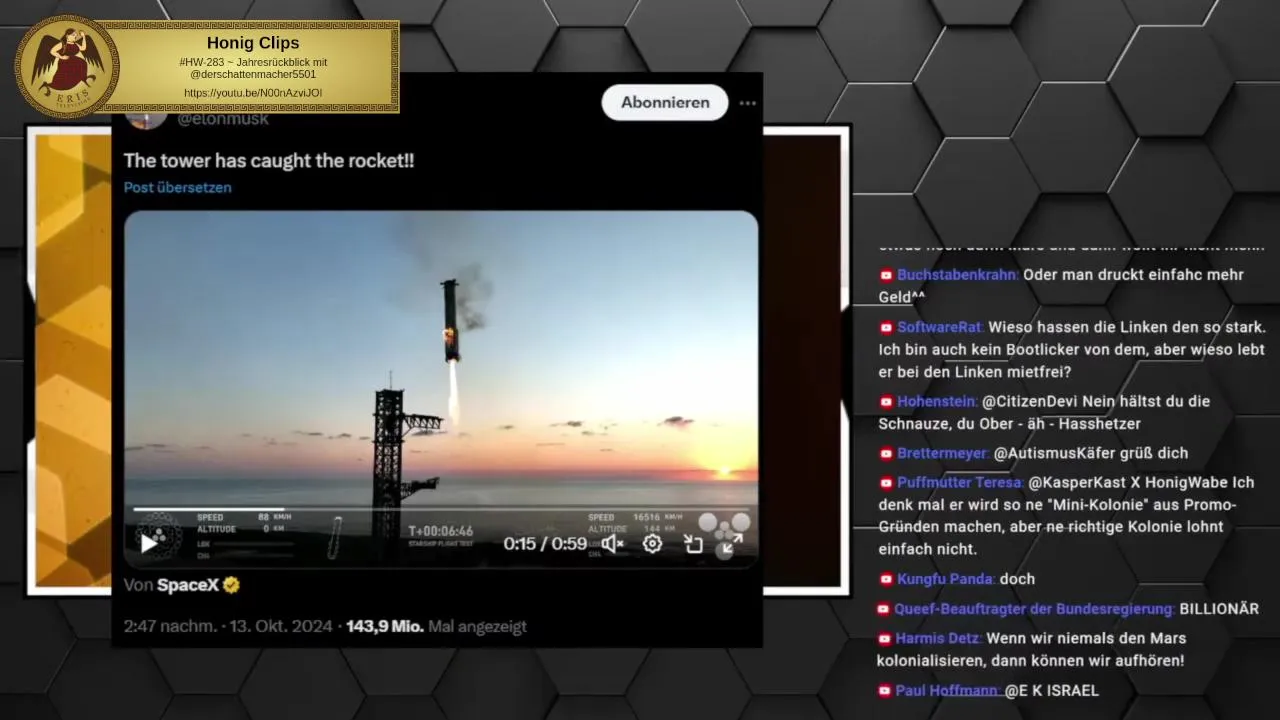This screenshot has height=720, width=1280.
Task: Click chat username Harmis Detz
Action: [x=938, y=638]
